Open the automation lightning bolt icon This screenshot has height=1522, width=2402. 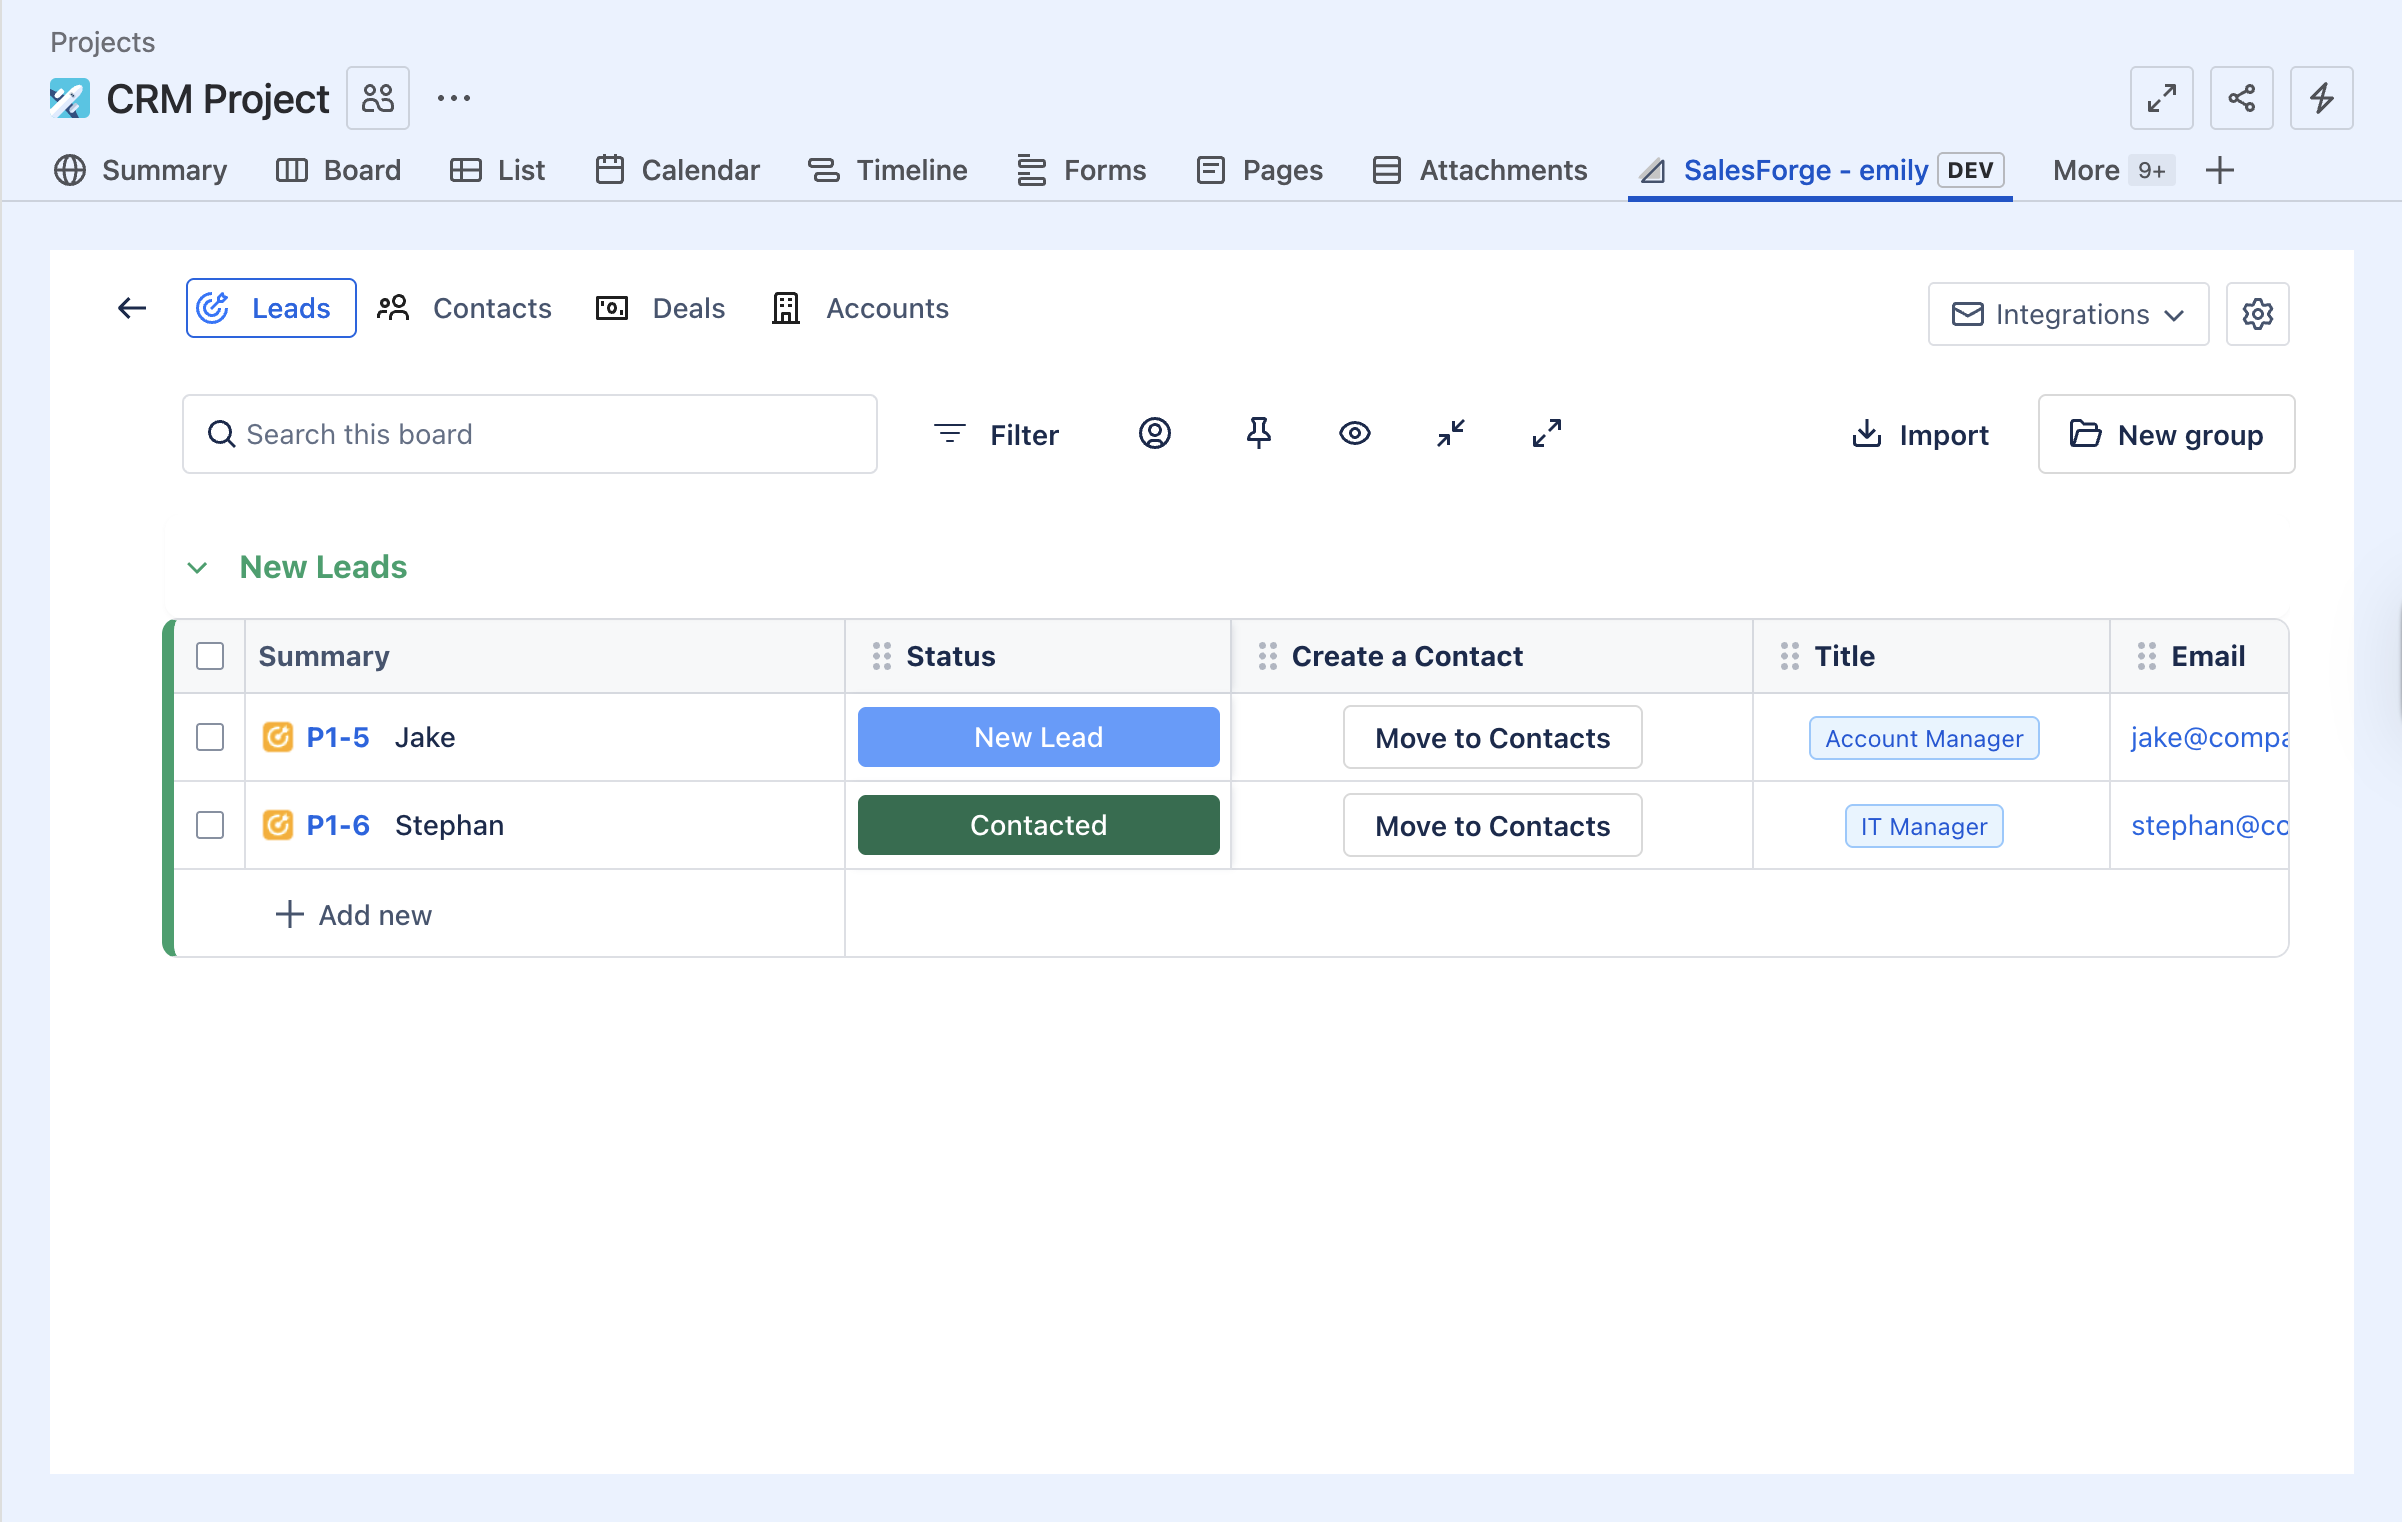pos(2321,98)
